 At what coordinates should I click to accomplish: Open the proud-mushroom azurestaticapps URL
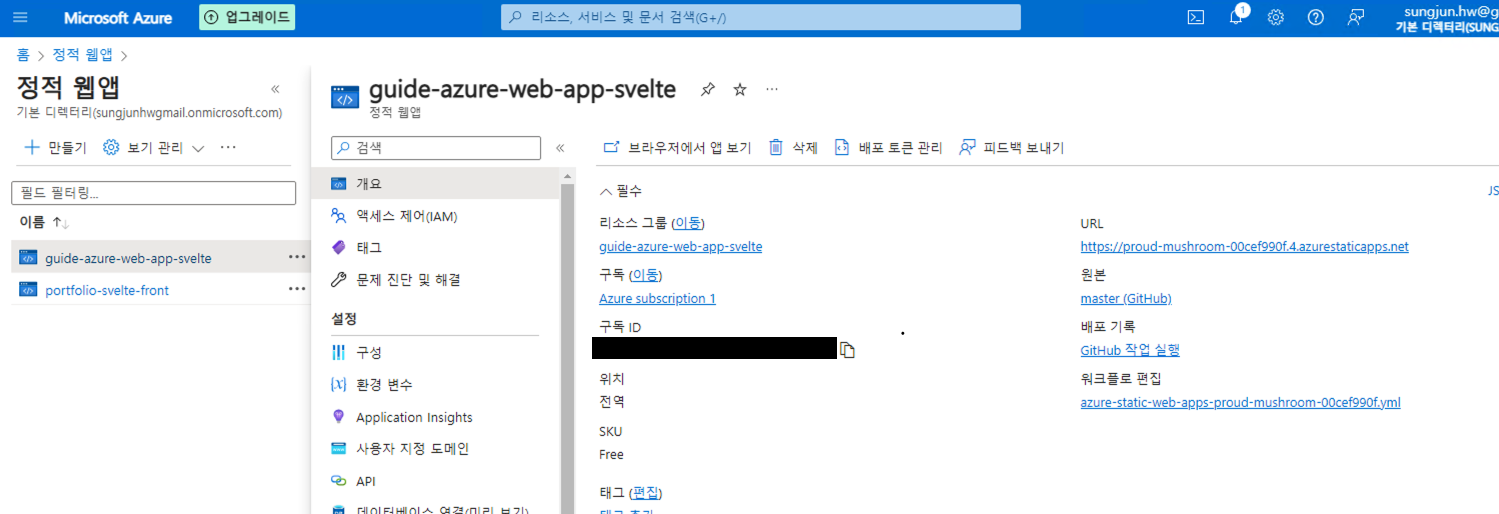coord(1244,246)
